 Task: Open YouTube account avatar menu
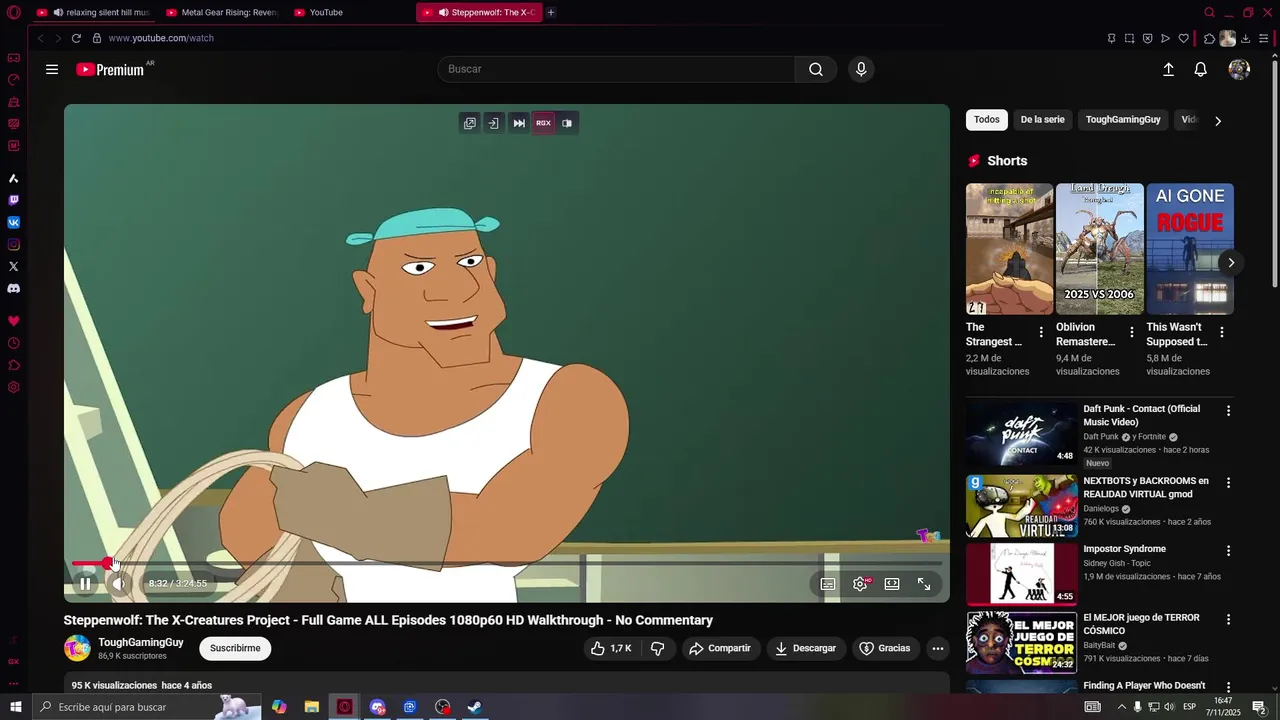[1239, 69]
